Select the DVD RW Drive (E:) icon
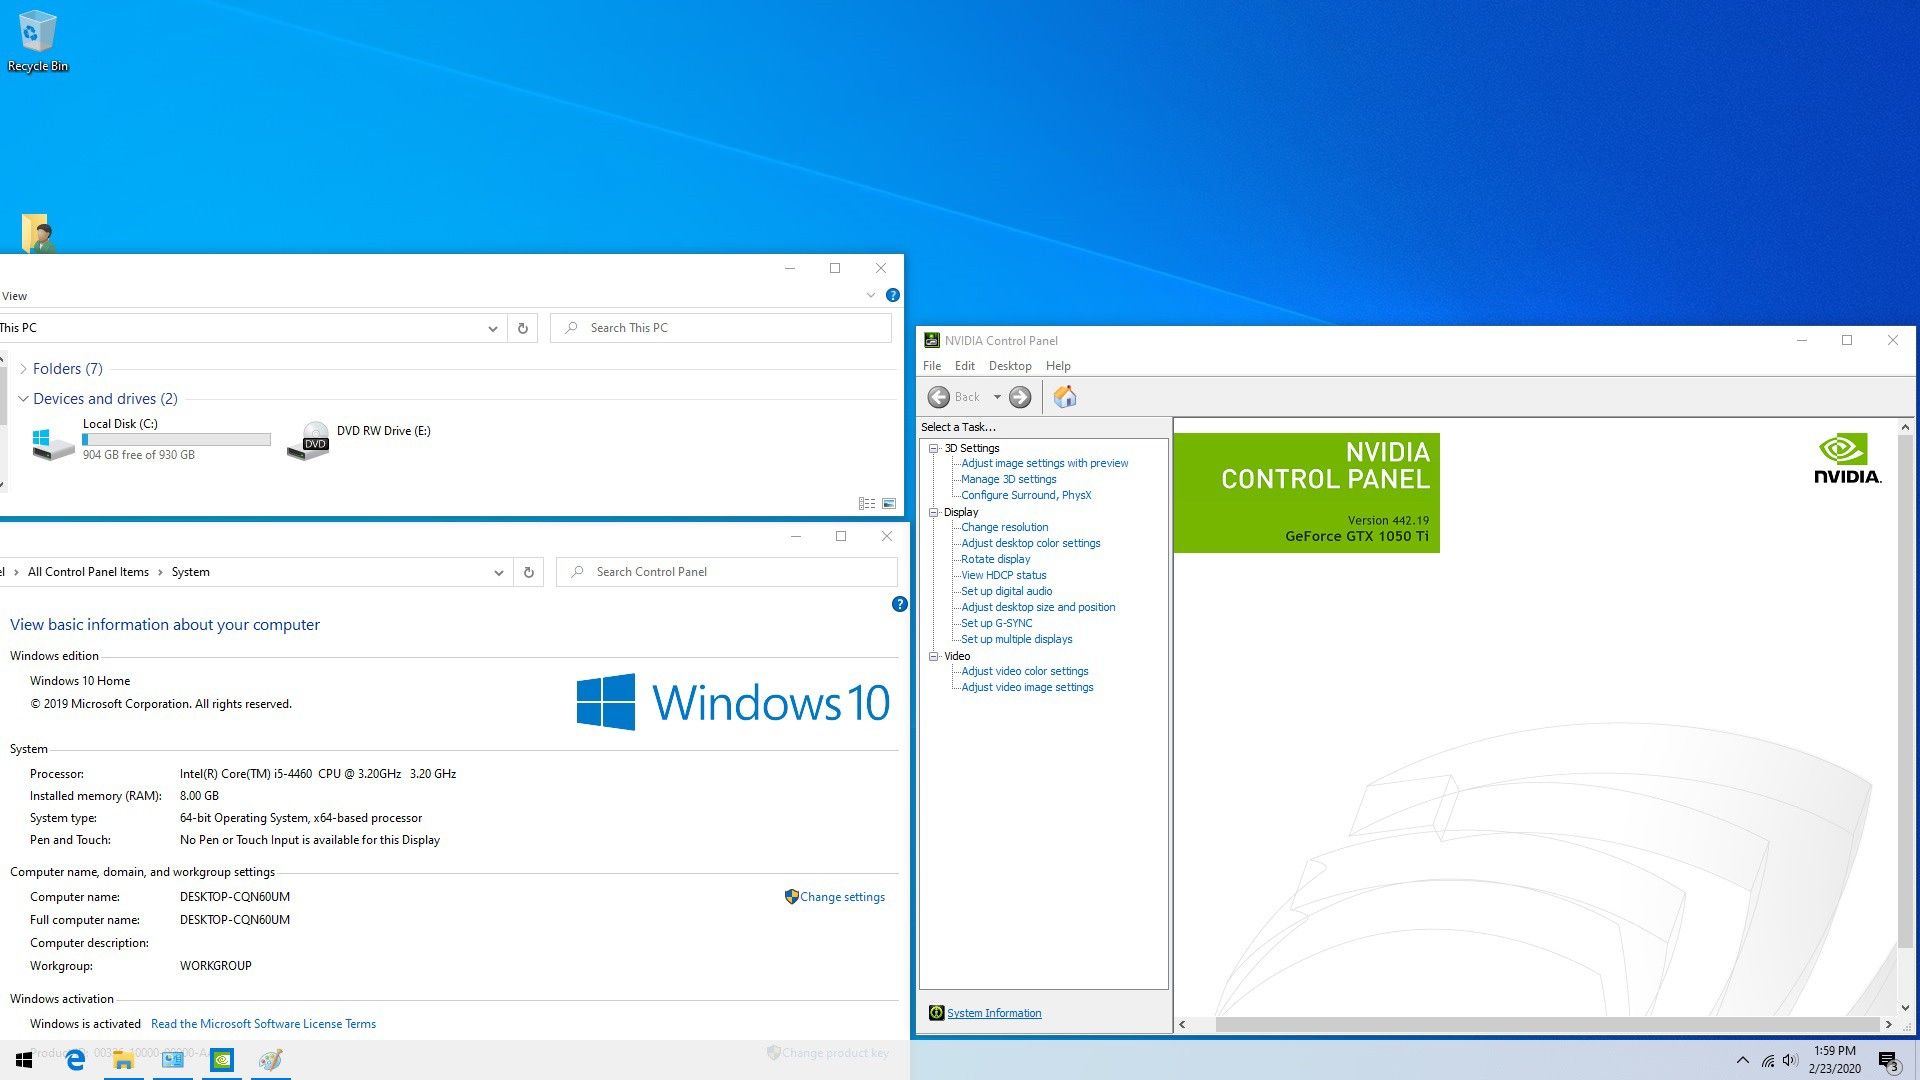 pos(308,441)
